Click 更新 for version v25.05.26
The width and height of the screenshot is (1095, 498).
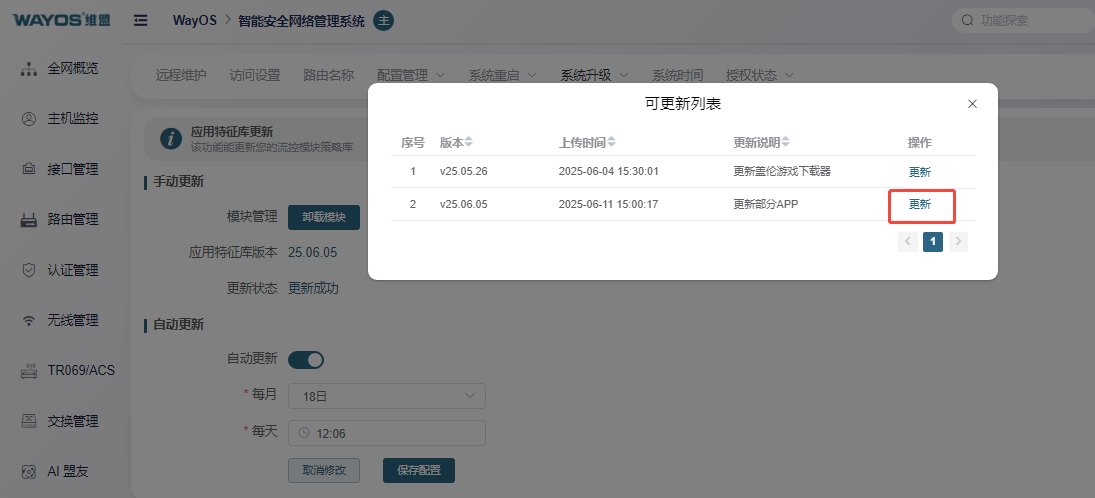click(x=920, y=172)
